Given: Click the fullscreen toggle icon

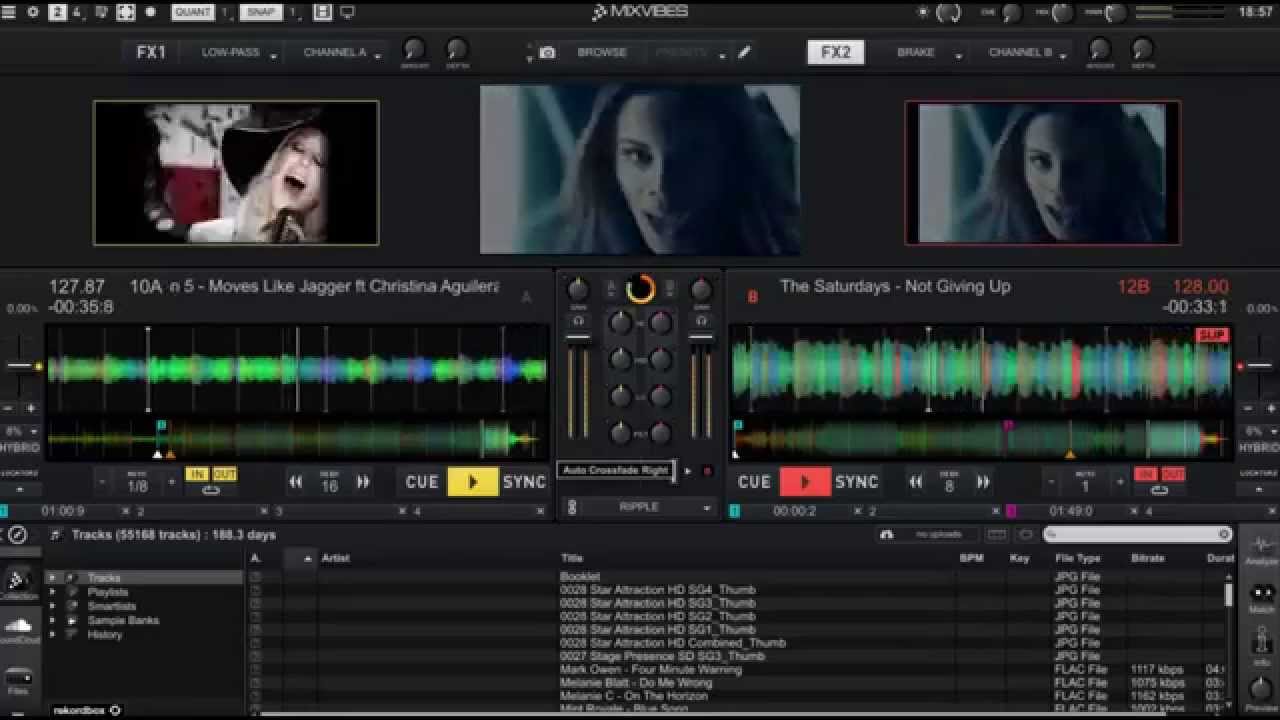Looking at the screenshot, I should click(125, 12).
